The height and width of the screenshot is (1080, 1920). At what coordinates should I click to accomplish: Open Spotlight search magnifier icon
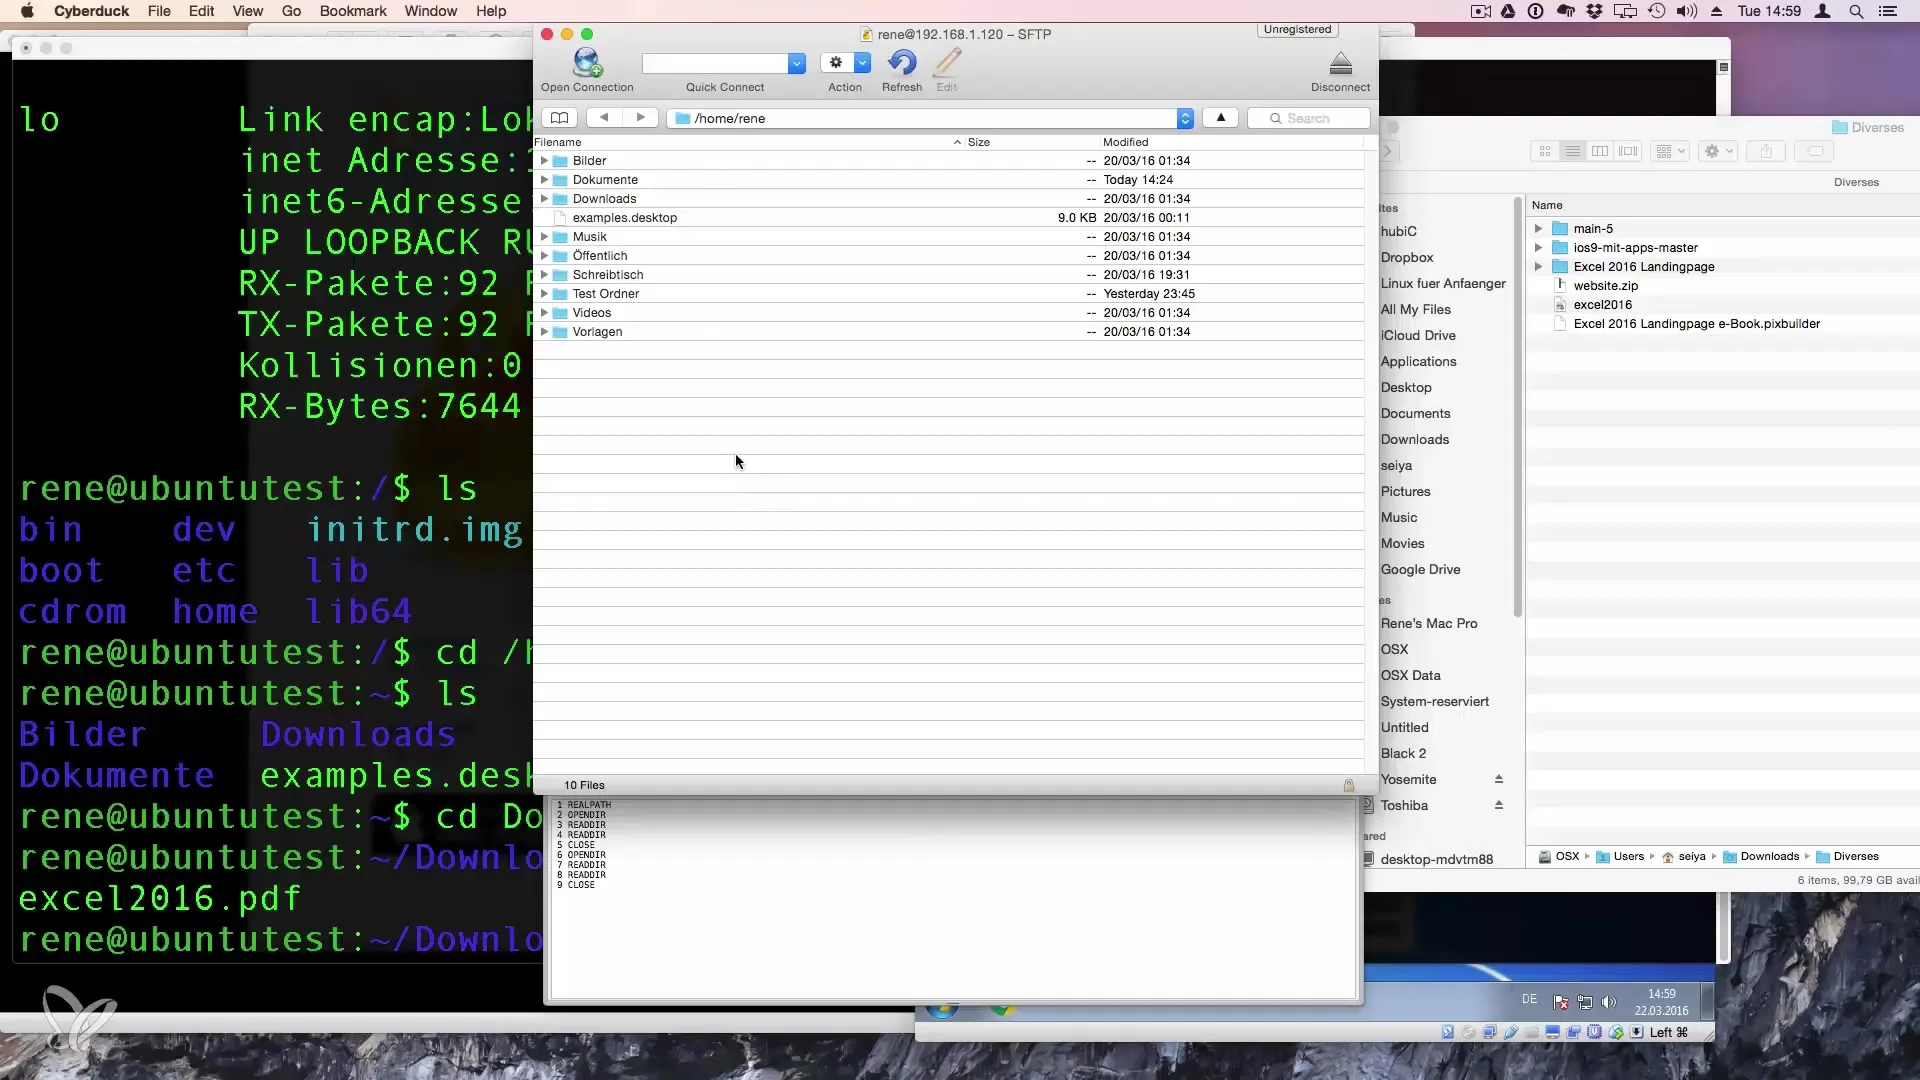point(1856,11)
